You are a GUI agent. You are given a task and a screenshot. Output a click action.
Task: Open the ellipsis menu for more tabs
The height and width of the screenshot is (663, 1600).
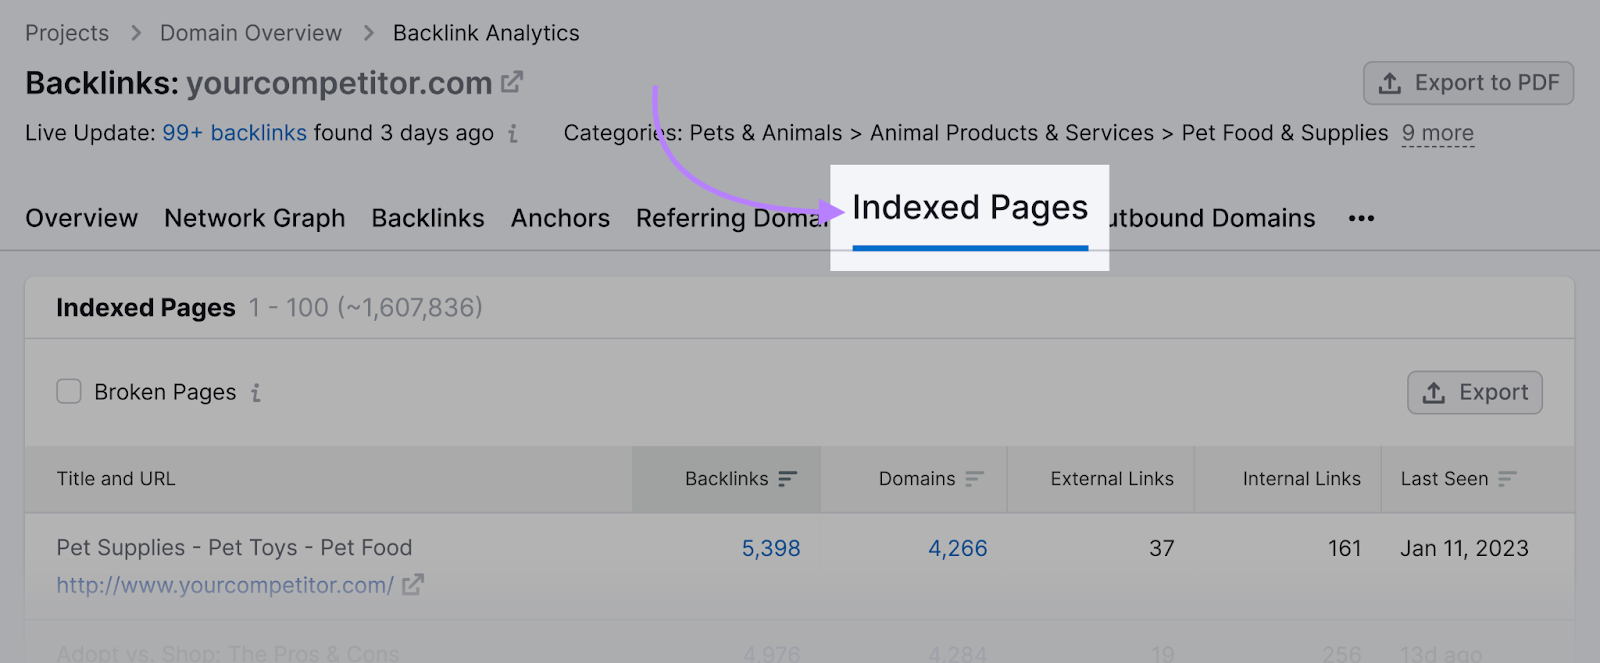point(1361,218)
